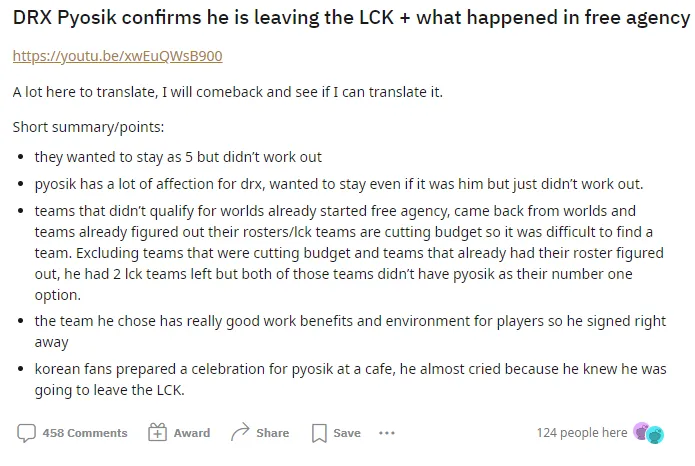Click the "Short summary/points:" heading text

click(x=88, y=127)
